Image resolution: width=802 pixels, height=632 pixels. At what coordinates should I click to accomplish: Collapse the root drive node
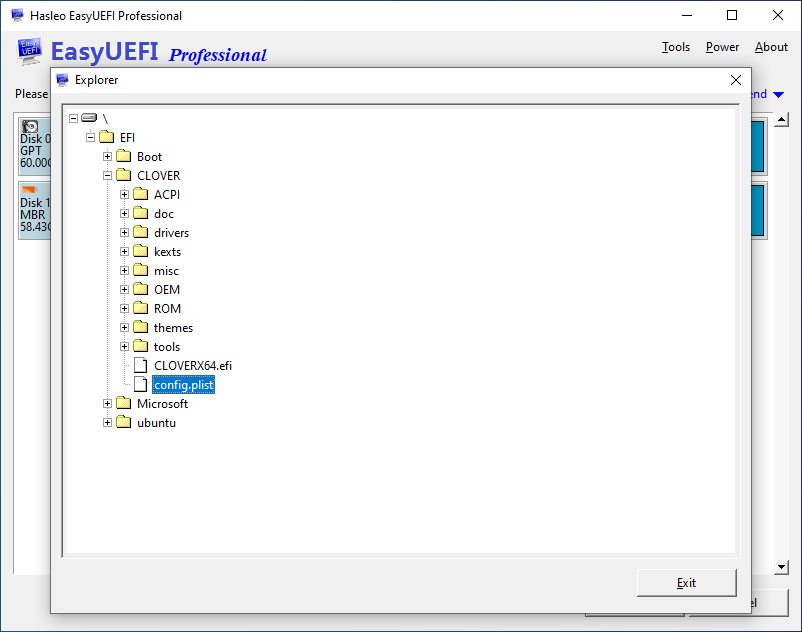74,118
